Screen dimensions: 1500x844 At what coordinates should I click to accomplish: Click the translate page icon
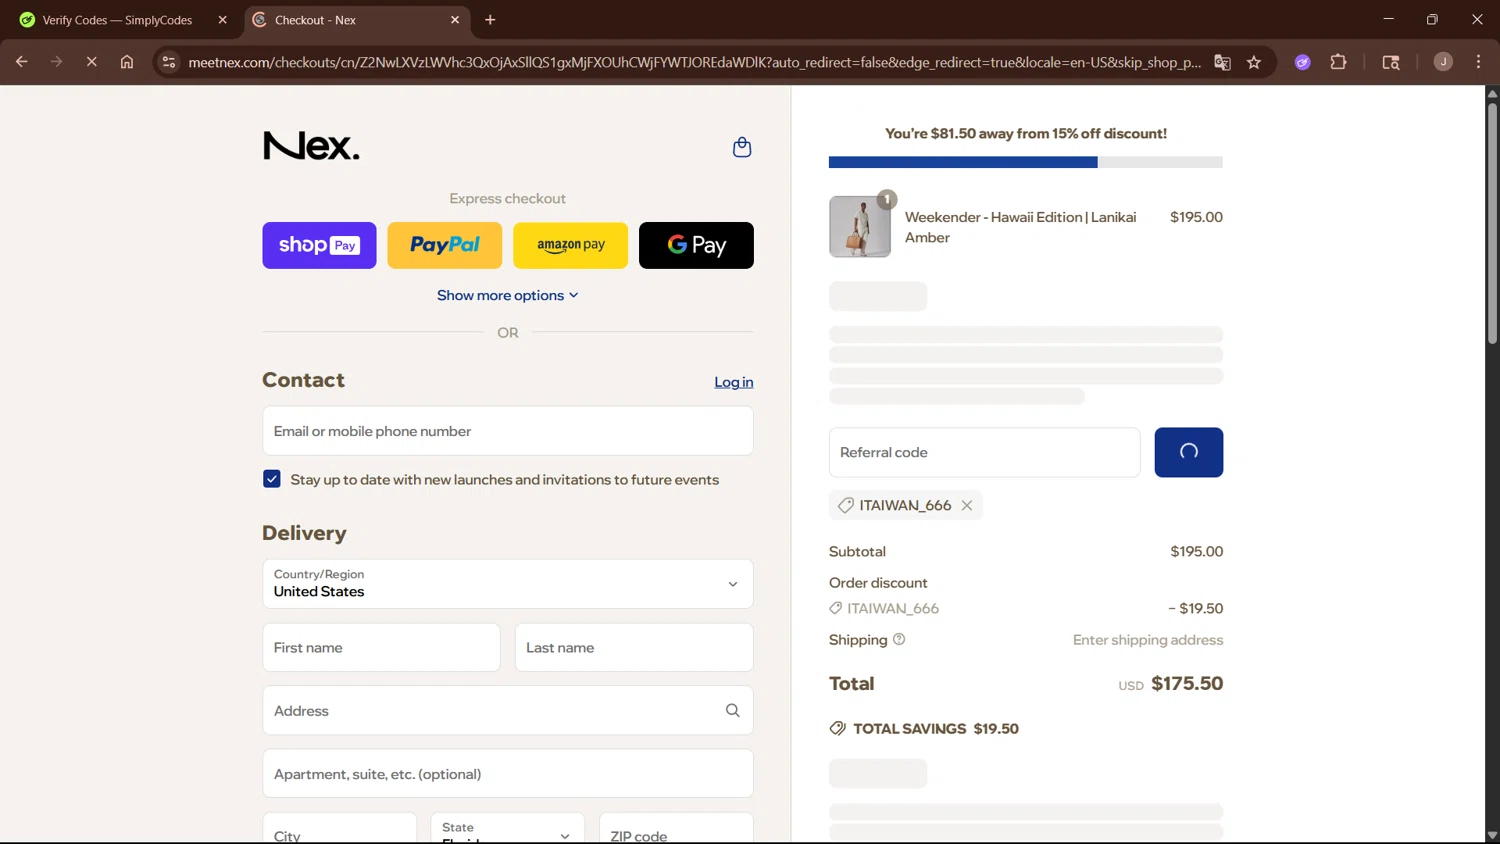pos(1222,62)
